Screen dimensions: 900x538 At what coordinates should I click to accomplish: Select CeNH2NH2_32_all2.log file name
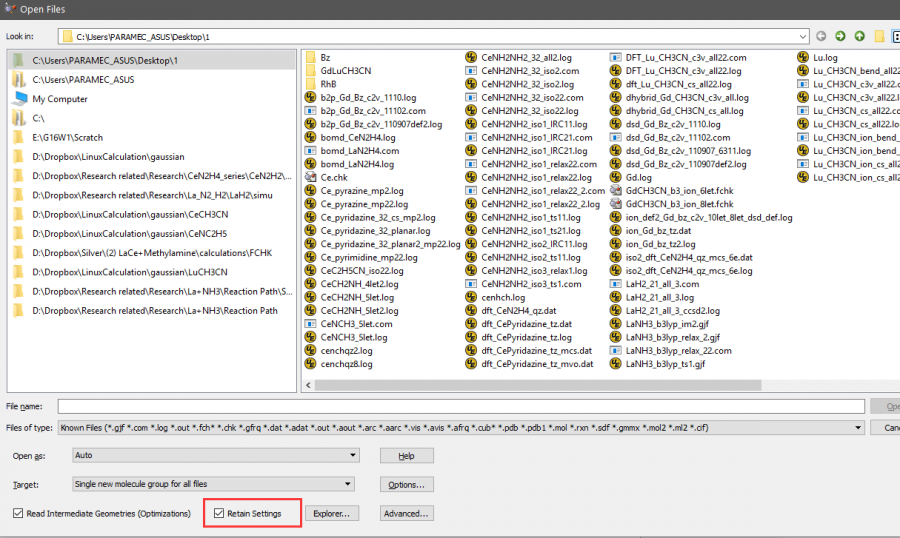pyautogui.click(x=526, y=57)
